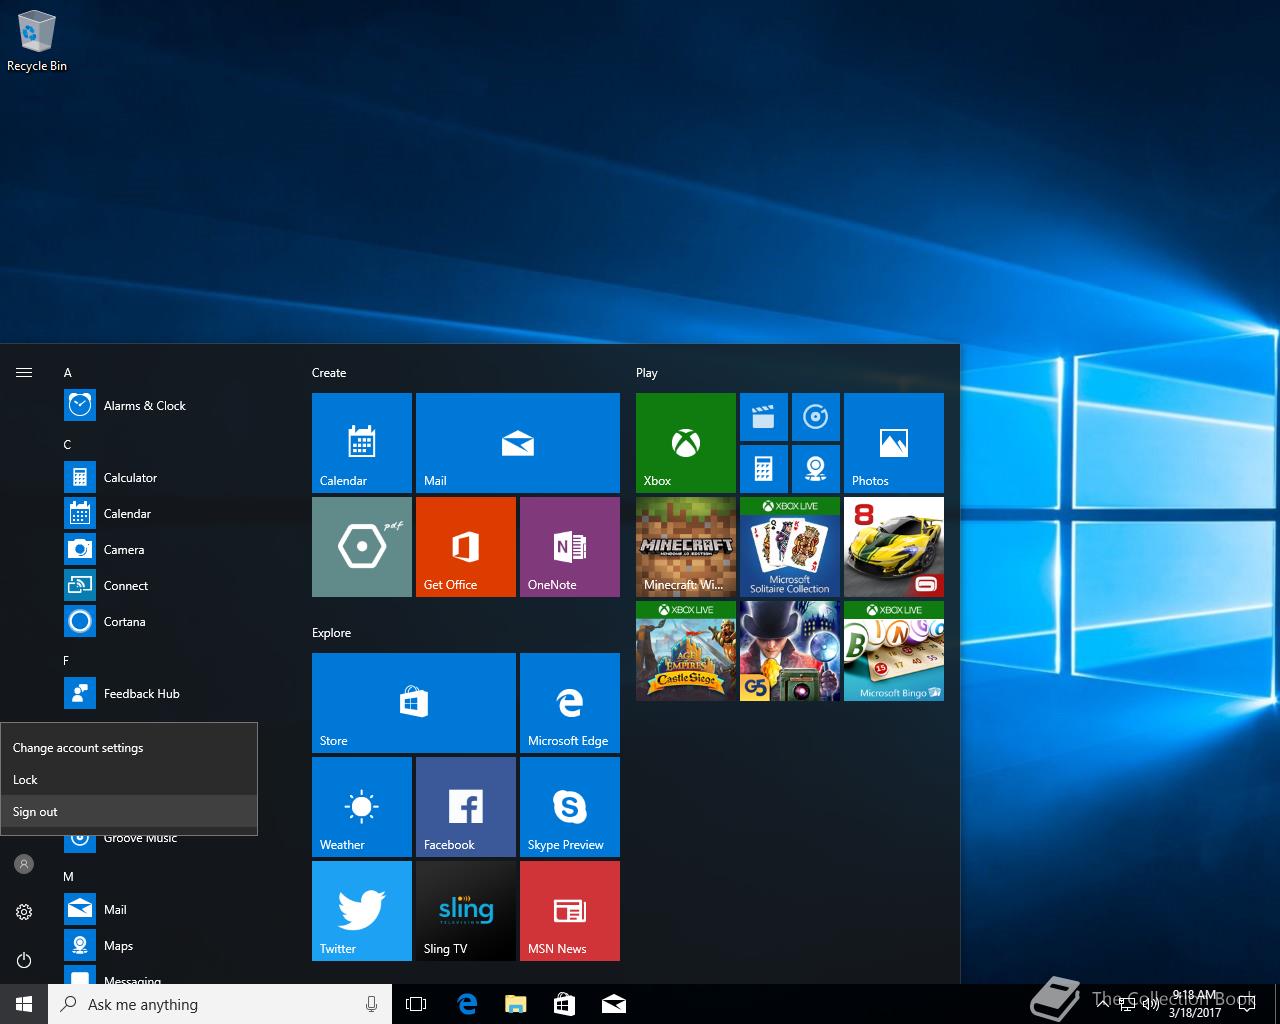
Task: Click letter M header in app list
Action: (69, 877)
